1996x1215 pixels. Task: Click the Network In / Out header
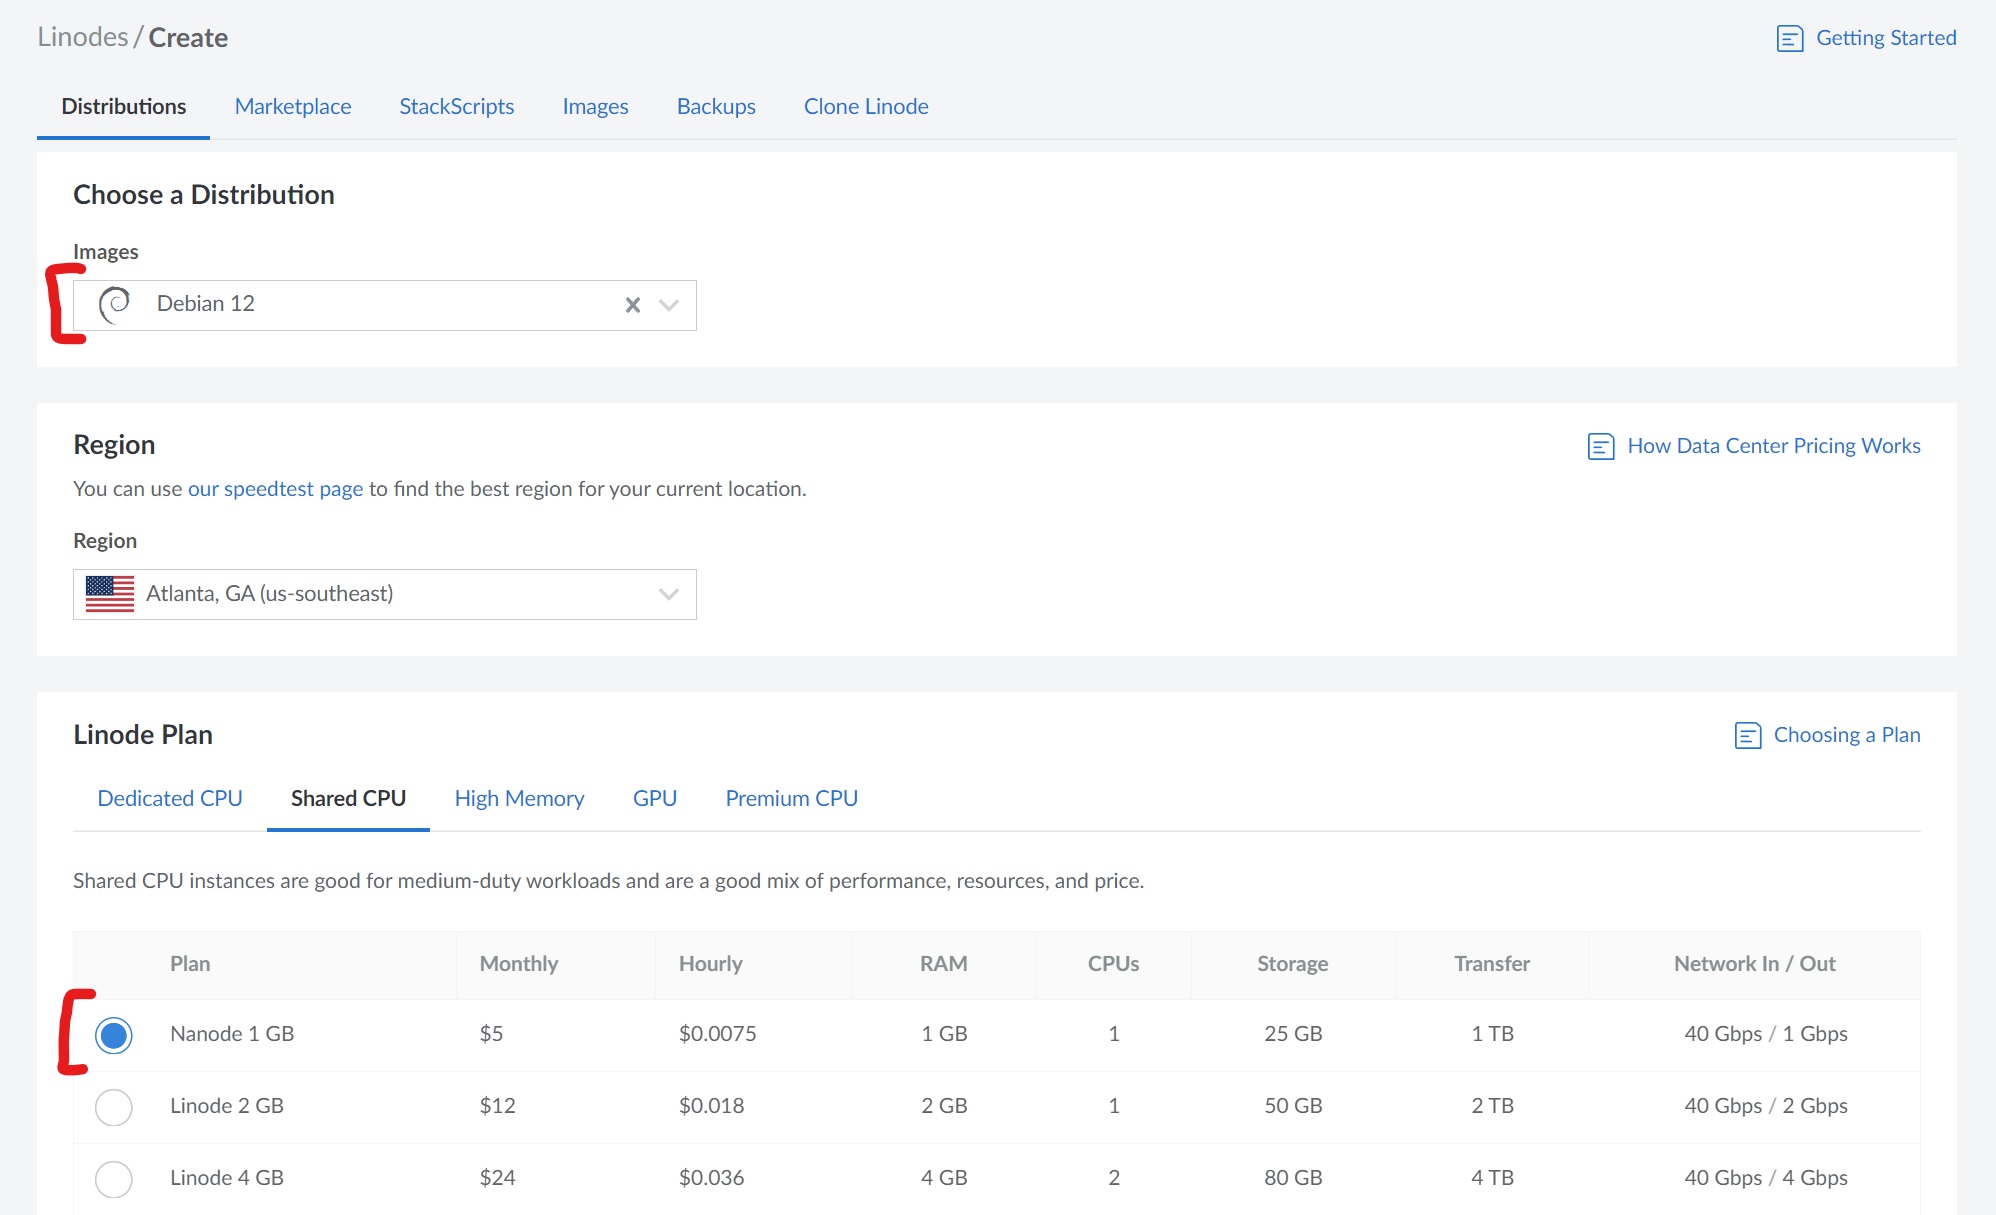click(1755, 964)
